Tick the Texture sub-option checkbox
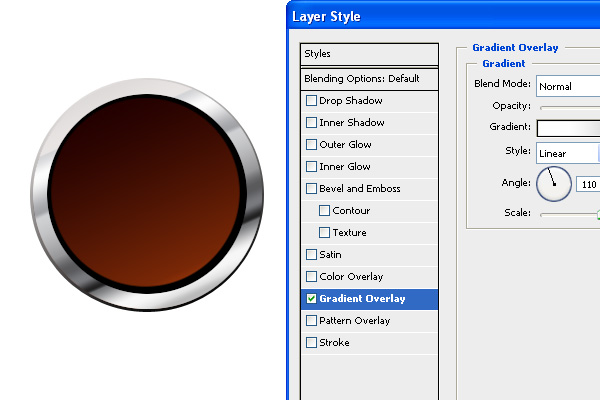Viewport: 600px width, 400px height. pos(325,233)
